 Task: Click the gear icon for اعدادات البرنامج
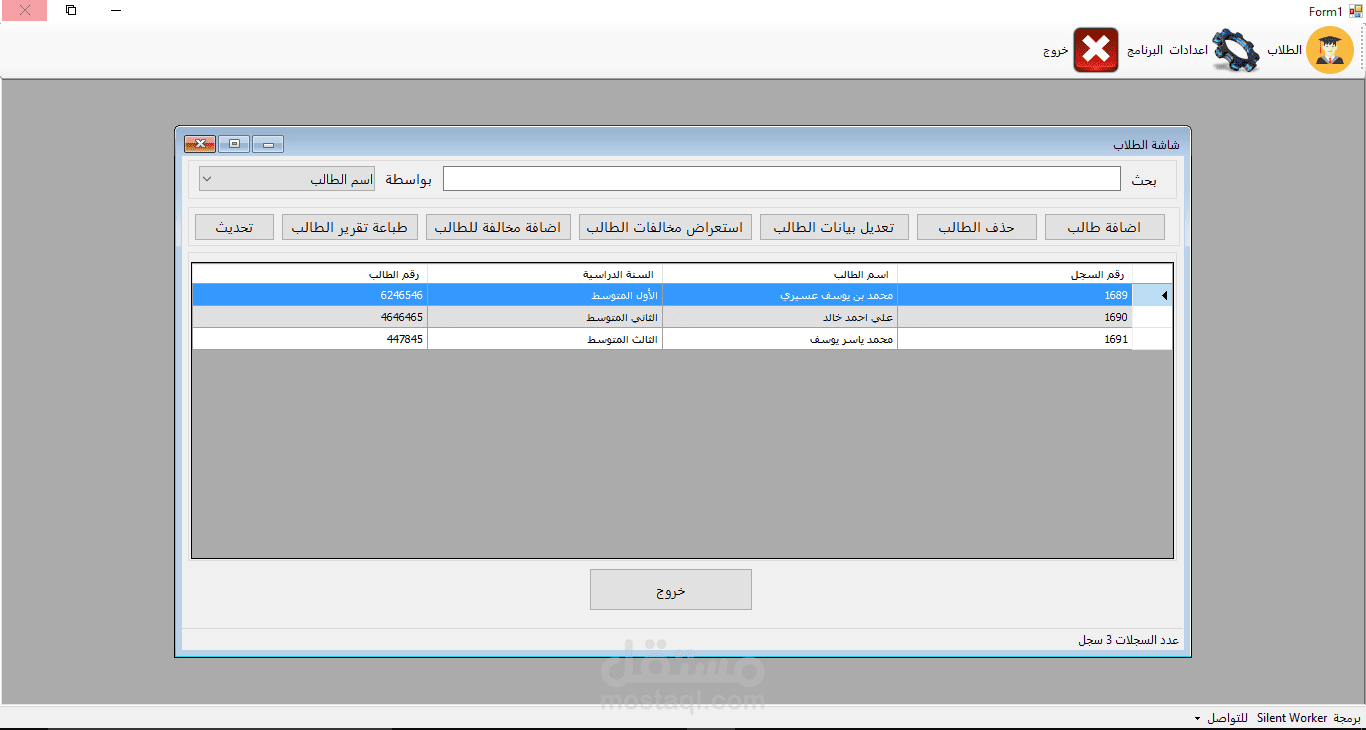[1236, 50]
